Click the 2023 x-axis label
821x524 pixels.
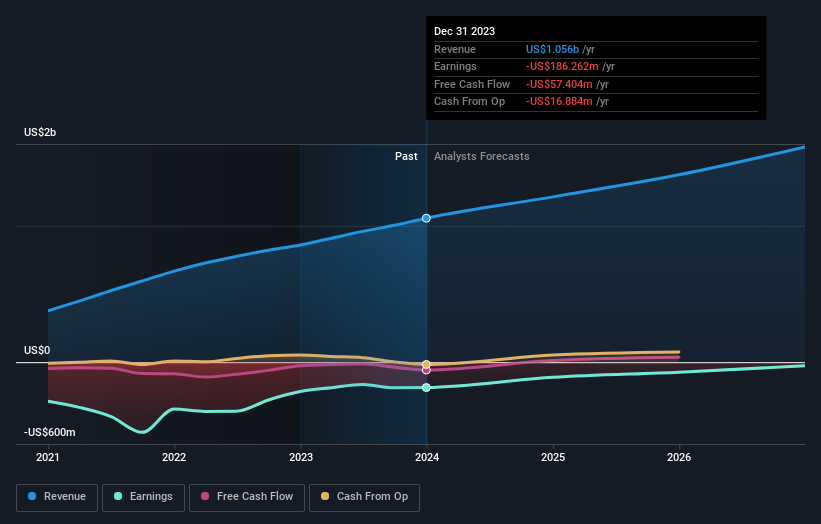301,458
